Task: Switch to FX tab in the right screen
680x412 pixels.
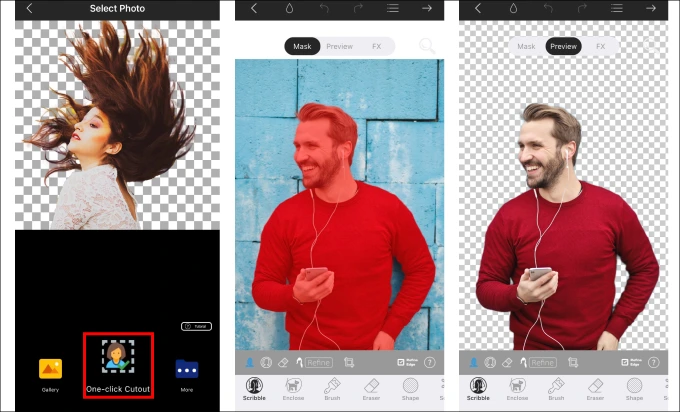Action: point(600,46)
